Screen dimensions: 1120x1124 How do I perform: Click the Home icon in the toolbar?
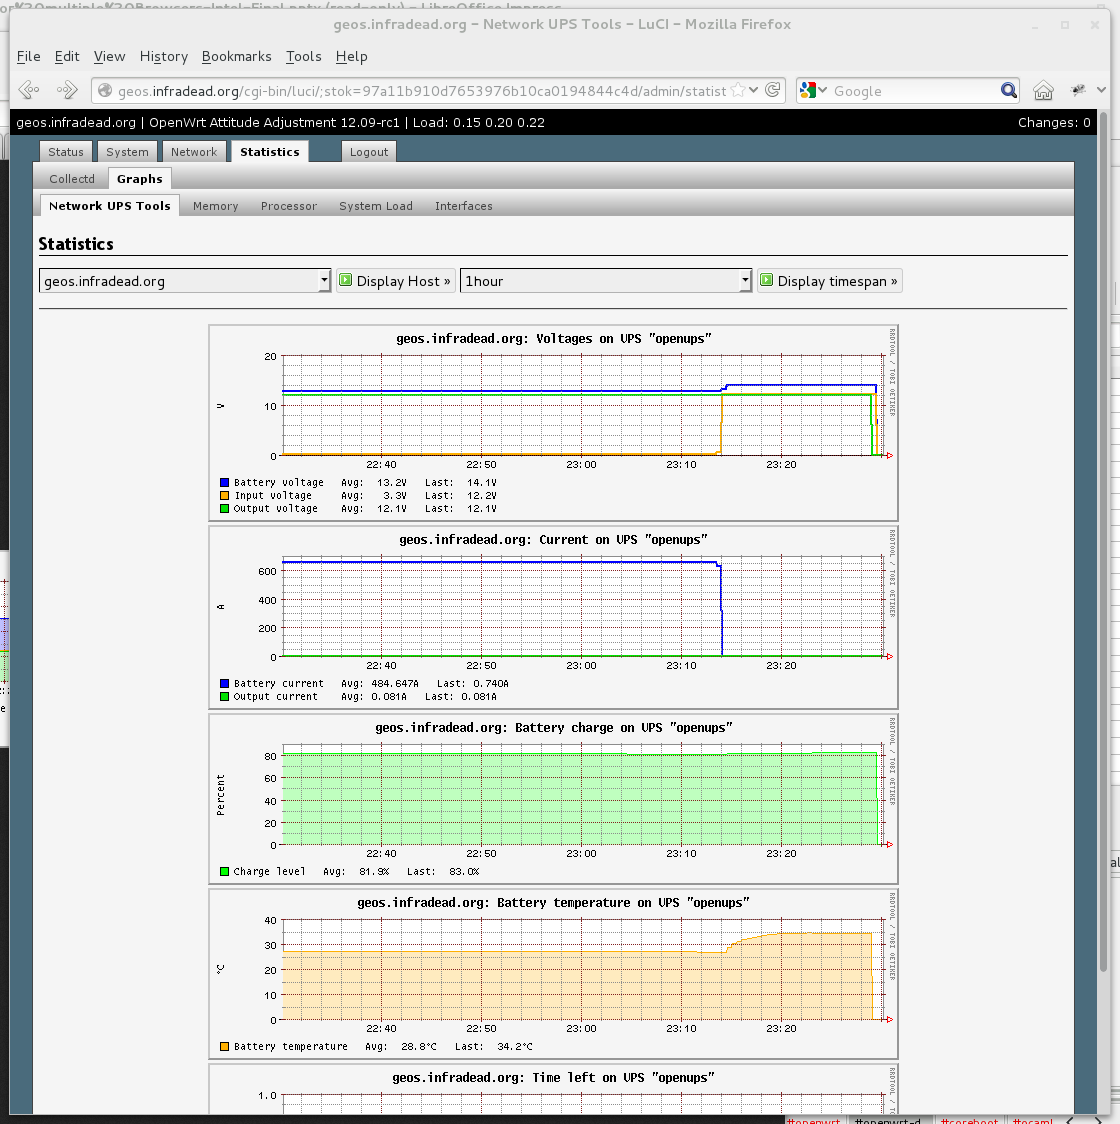tap(1043, 91)
